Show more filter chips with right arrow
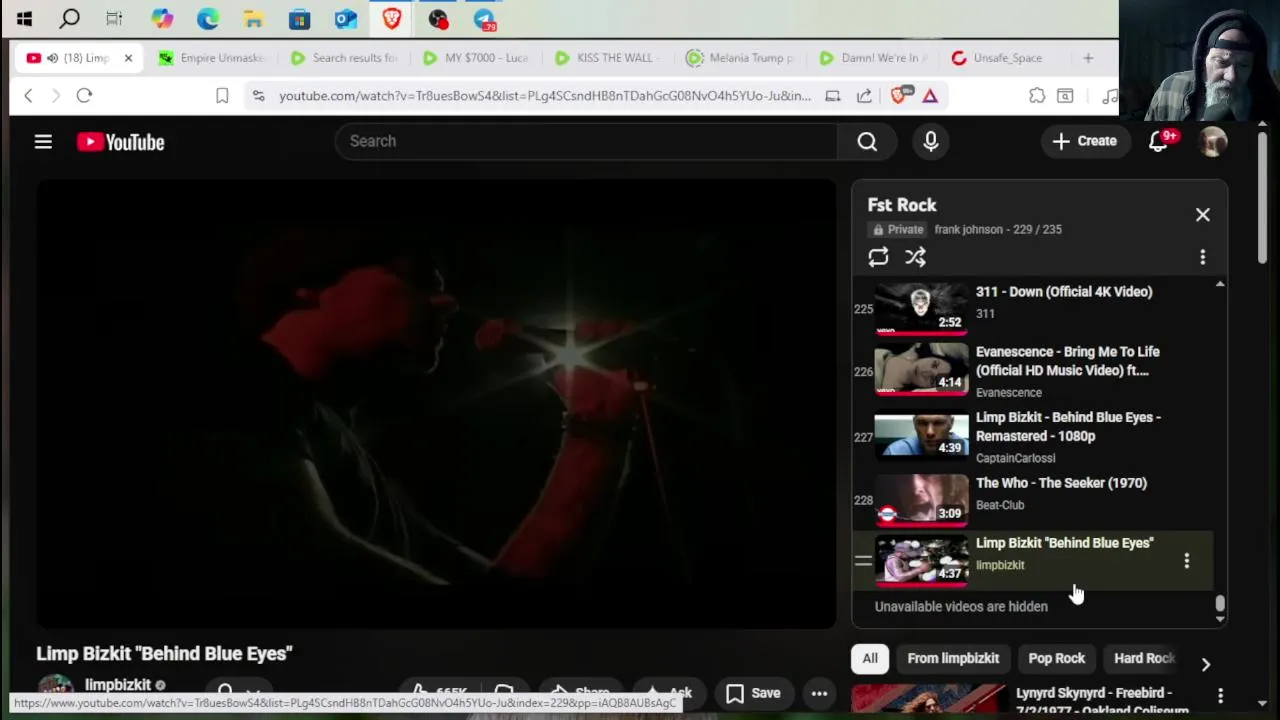1280x720 pixels. [x=1205, y=665]
